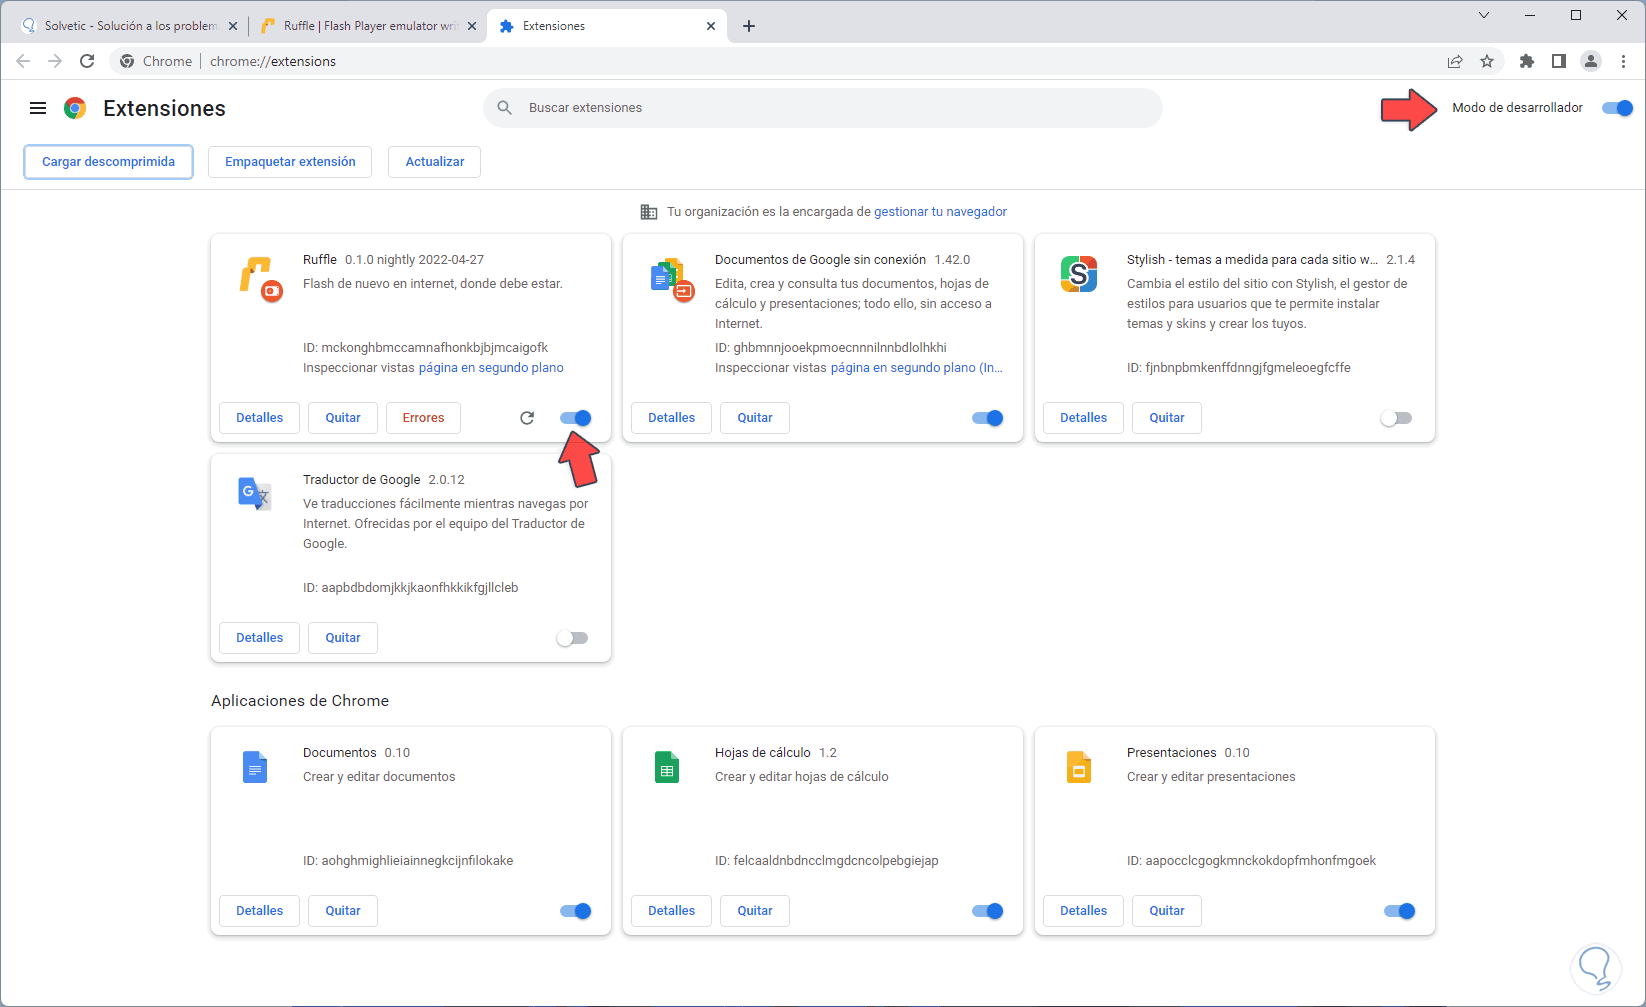
Task: Enable the Stylish extension toggle
Action: click(x=1395, y=418)
